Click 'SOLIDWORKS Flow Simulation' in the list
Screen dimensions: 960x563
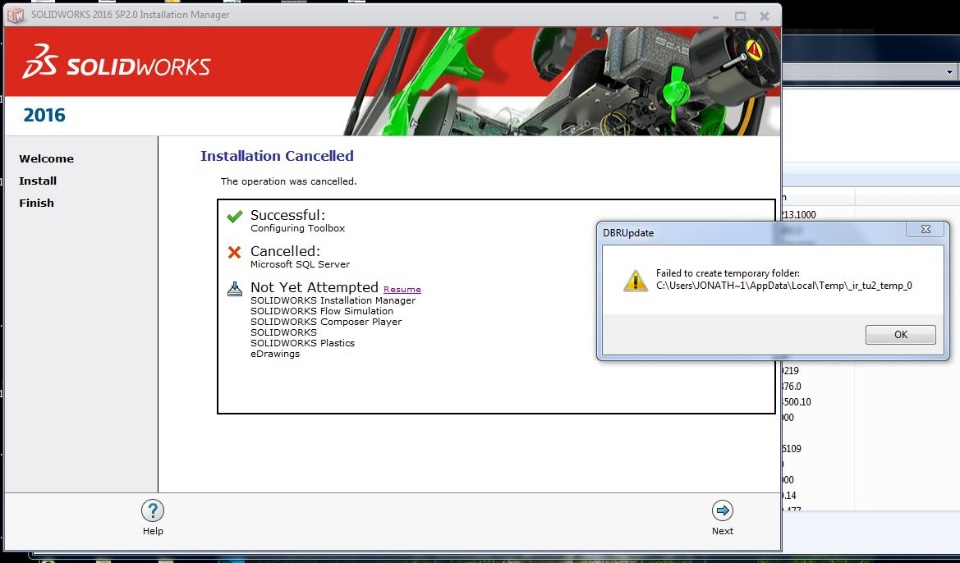(x=321, y=311)
